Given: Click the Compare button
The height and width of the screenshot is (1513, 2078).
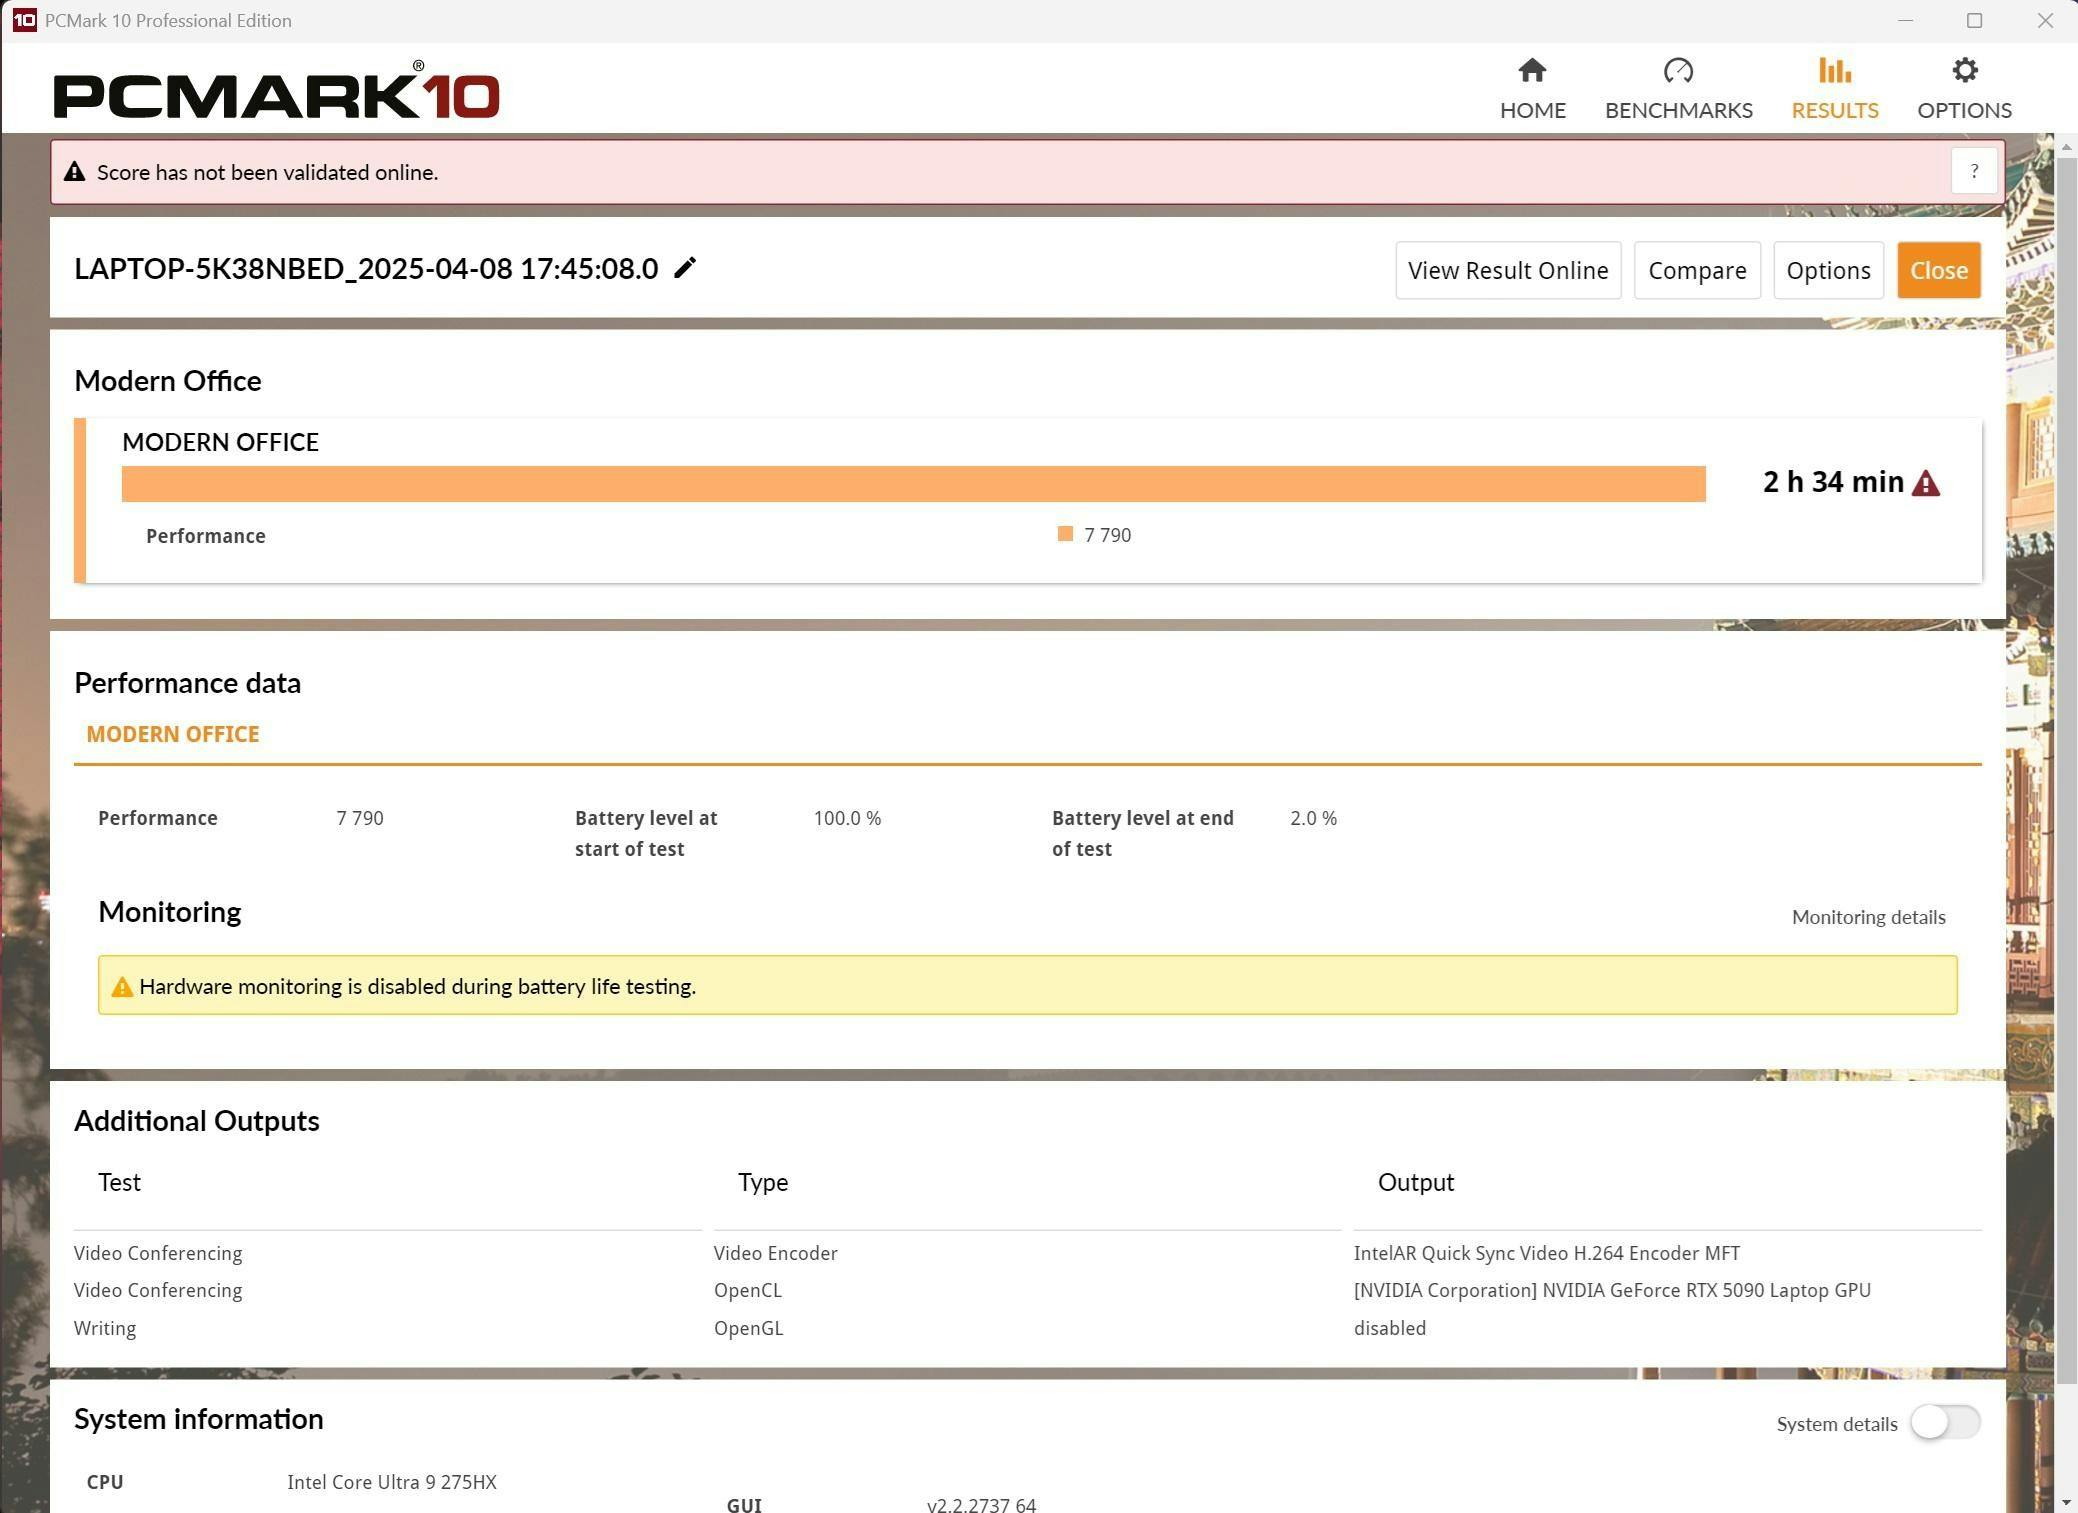Looking at the screenshot, I should point(1697,270).
